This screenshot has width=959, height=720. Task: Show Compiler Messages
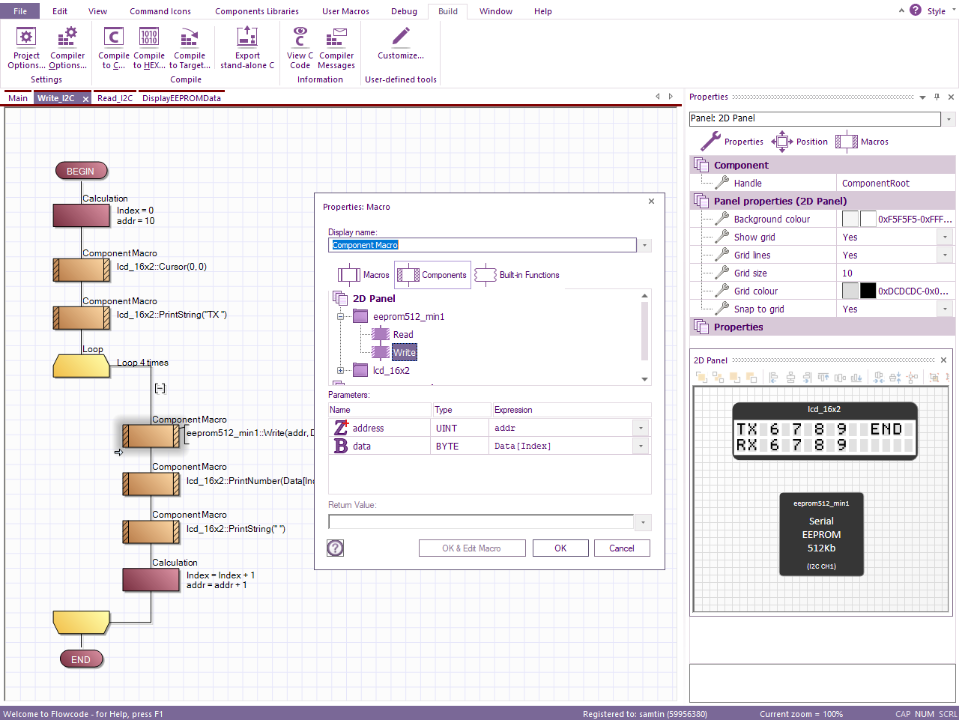(x=336, y=48)
